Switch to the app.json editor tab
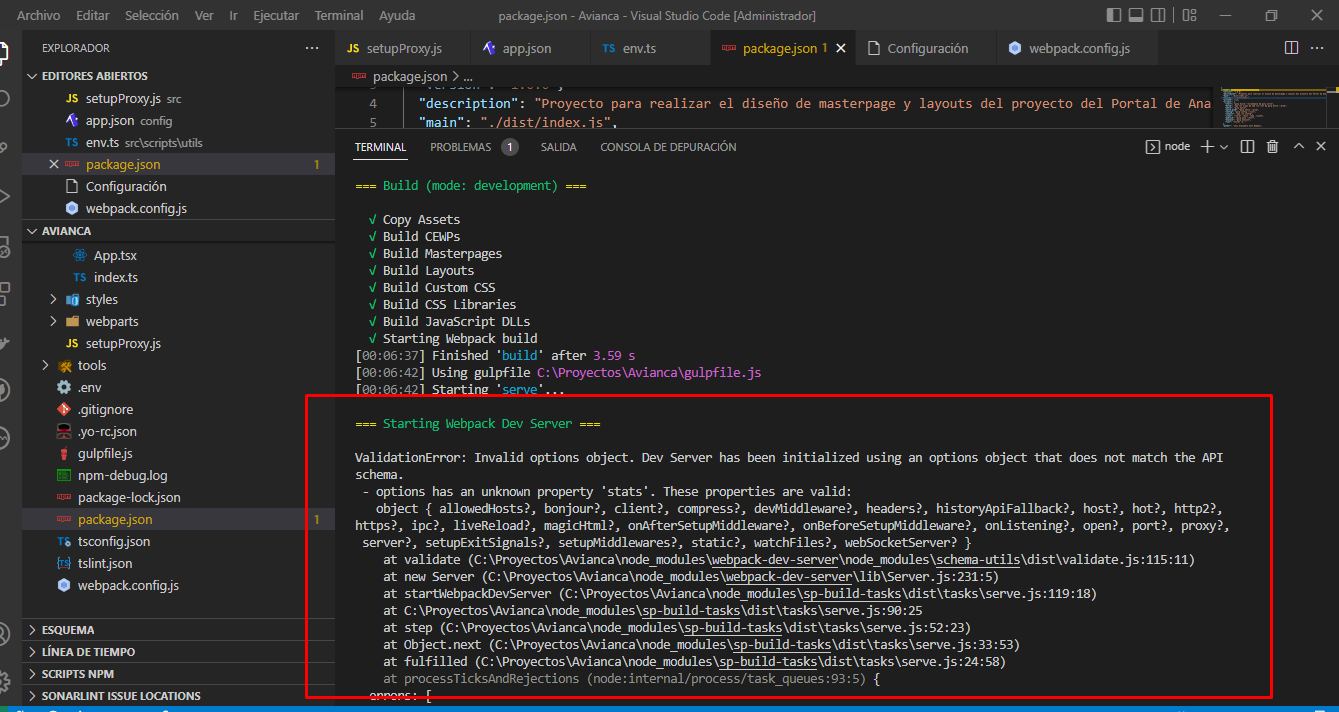This screenshot has width=1339, height=712. 528,48
